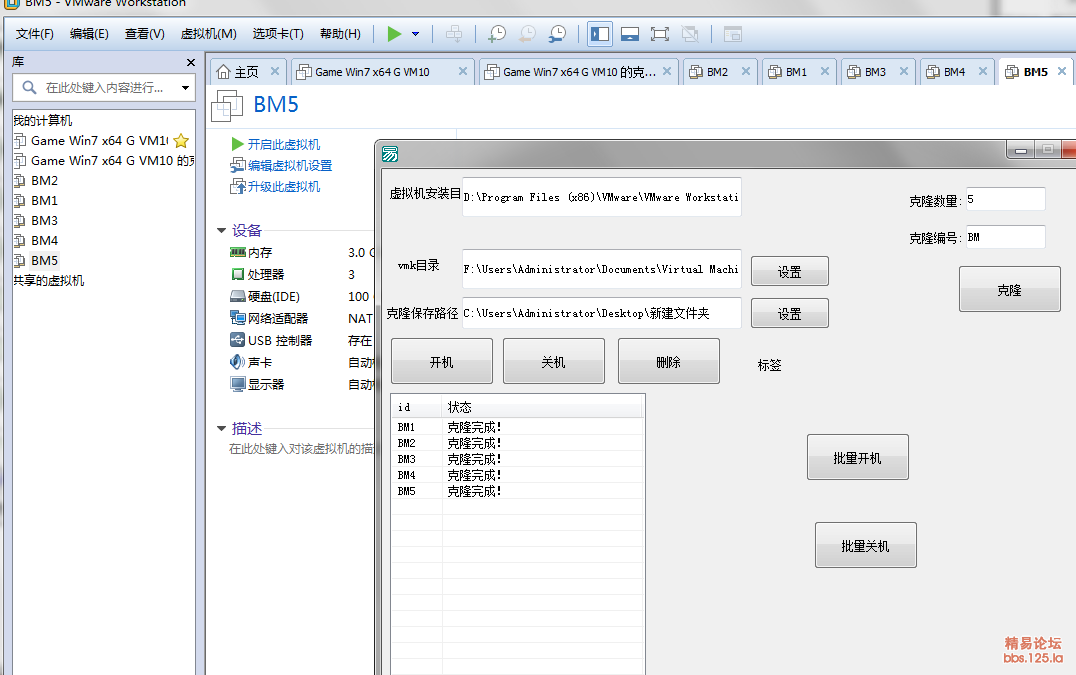Viewport: 1076px width, 675px height.
Task: Click the 批量开机 button
Action: click(x=858, y=458)
